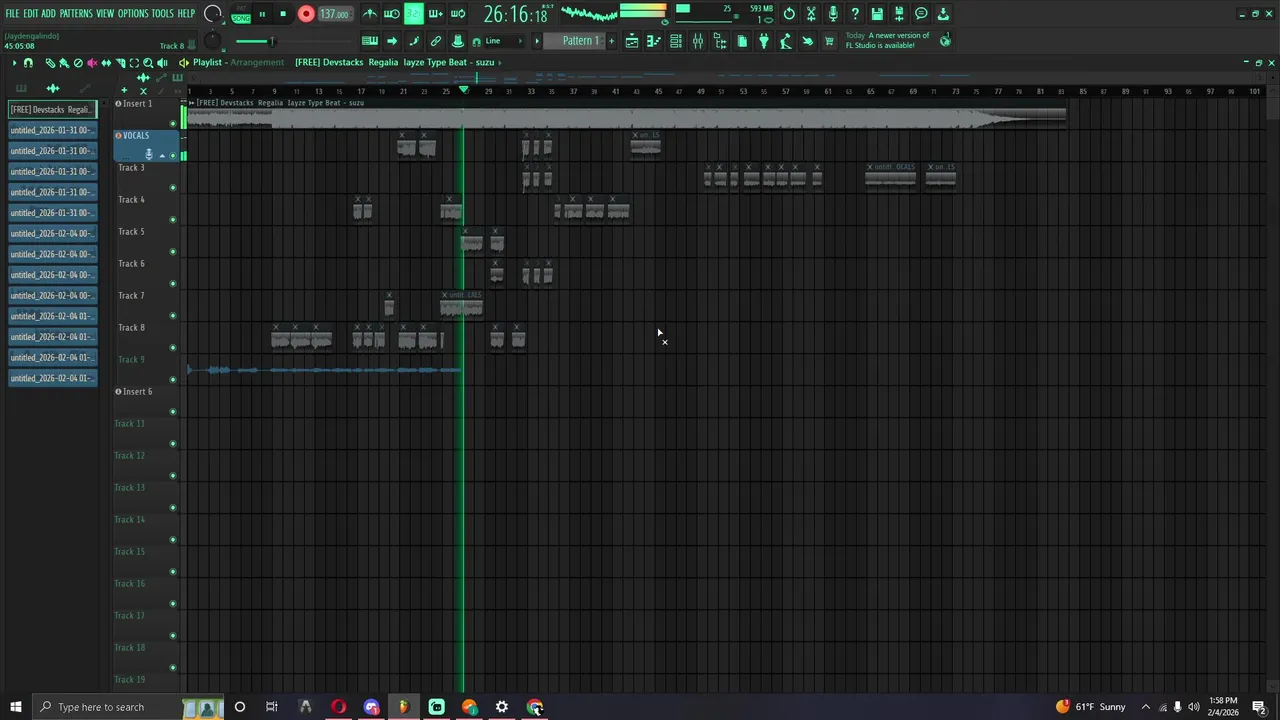The image size is (1280, 720).
Task: Click the red Record button
Action: click(306, 14)
